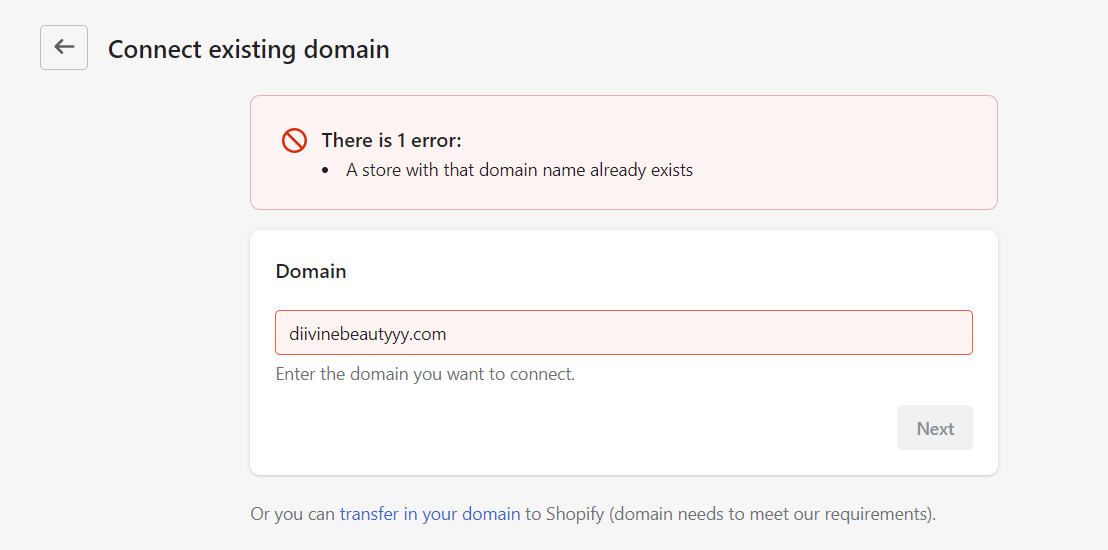The width and height of the screenshot is (1108, 550).
Task: Click the back arrow button
Action: pos(64,48)
